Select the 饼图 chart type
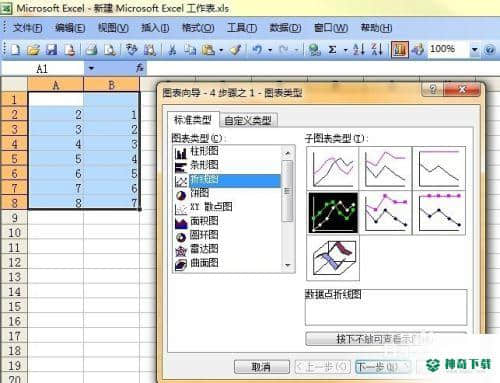This screenshot has width=500, height=383. [x=199, y=193]
